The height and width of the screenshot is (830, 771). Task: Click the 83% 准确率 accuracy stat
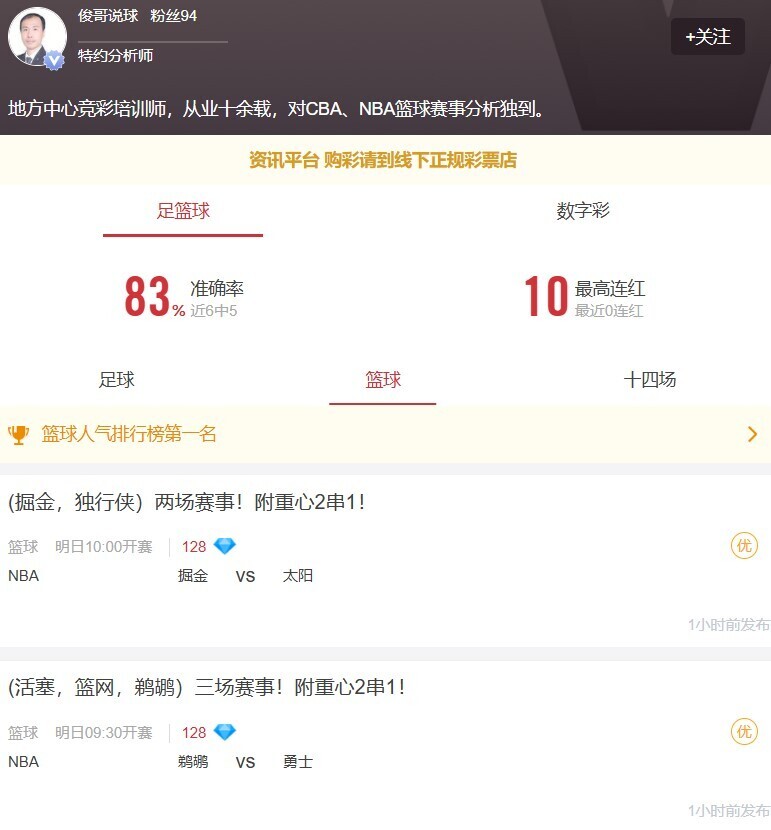pyautogui.click(x=184, y=296)
